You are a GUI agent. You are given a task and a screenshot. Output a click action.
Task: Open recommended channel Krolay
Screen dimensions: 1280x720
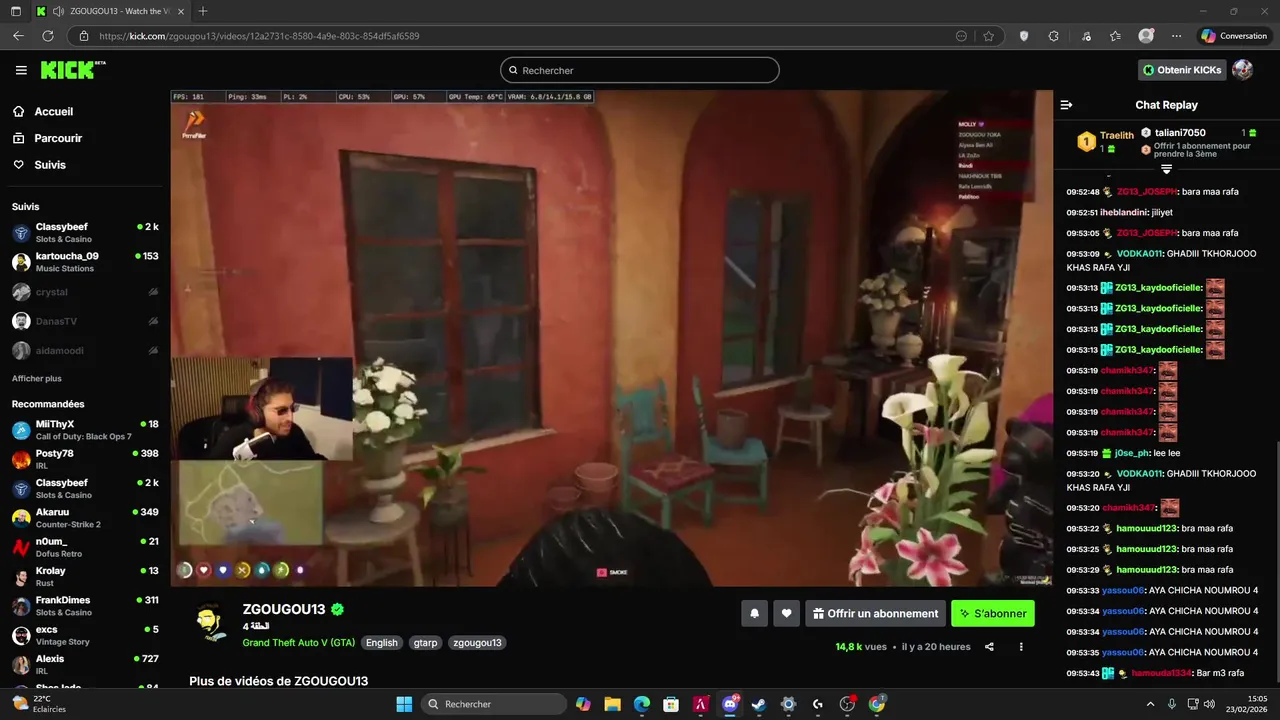(85, 577)
